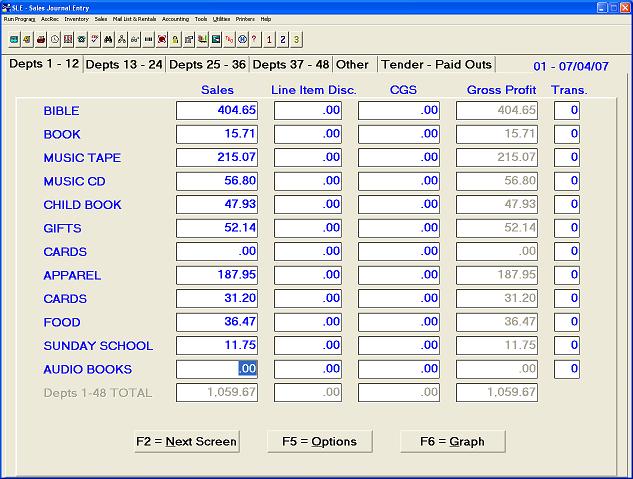Click the calendar-style red grid toolbar icon
The height and width of the screenshot is (479, 633).
(68, 40)
